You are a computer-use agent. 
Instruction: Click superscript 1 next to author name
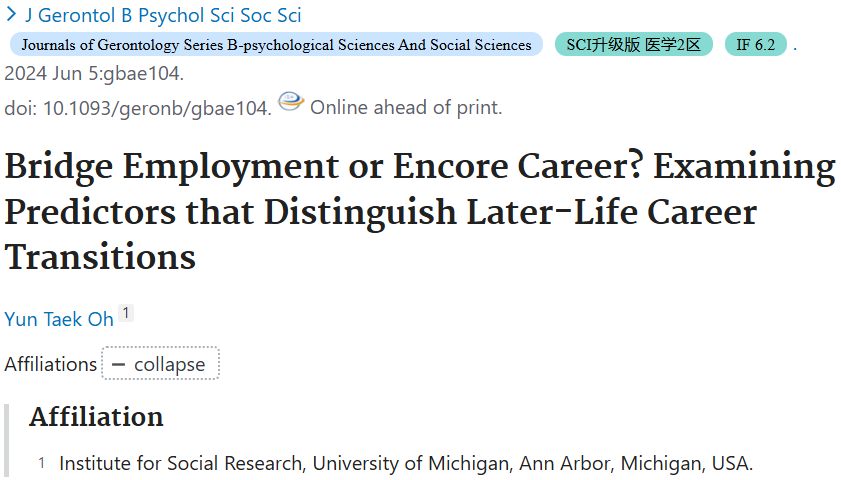tap(126, 313)
